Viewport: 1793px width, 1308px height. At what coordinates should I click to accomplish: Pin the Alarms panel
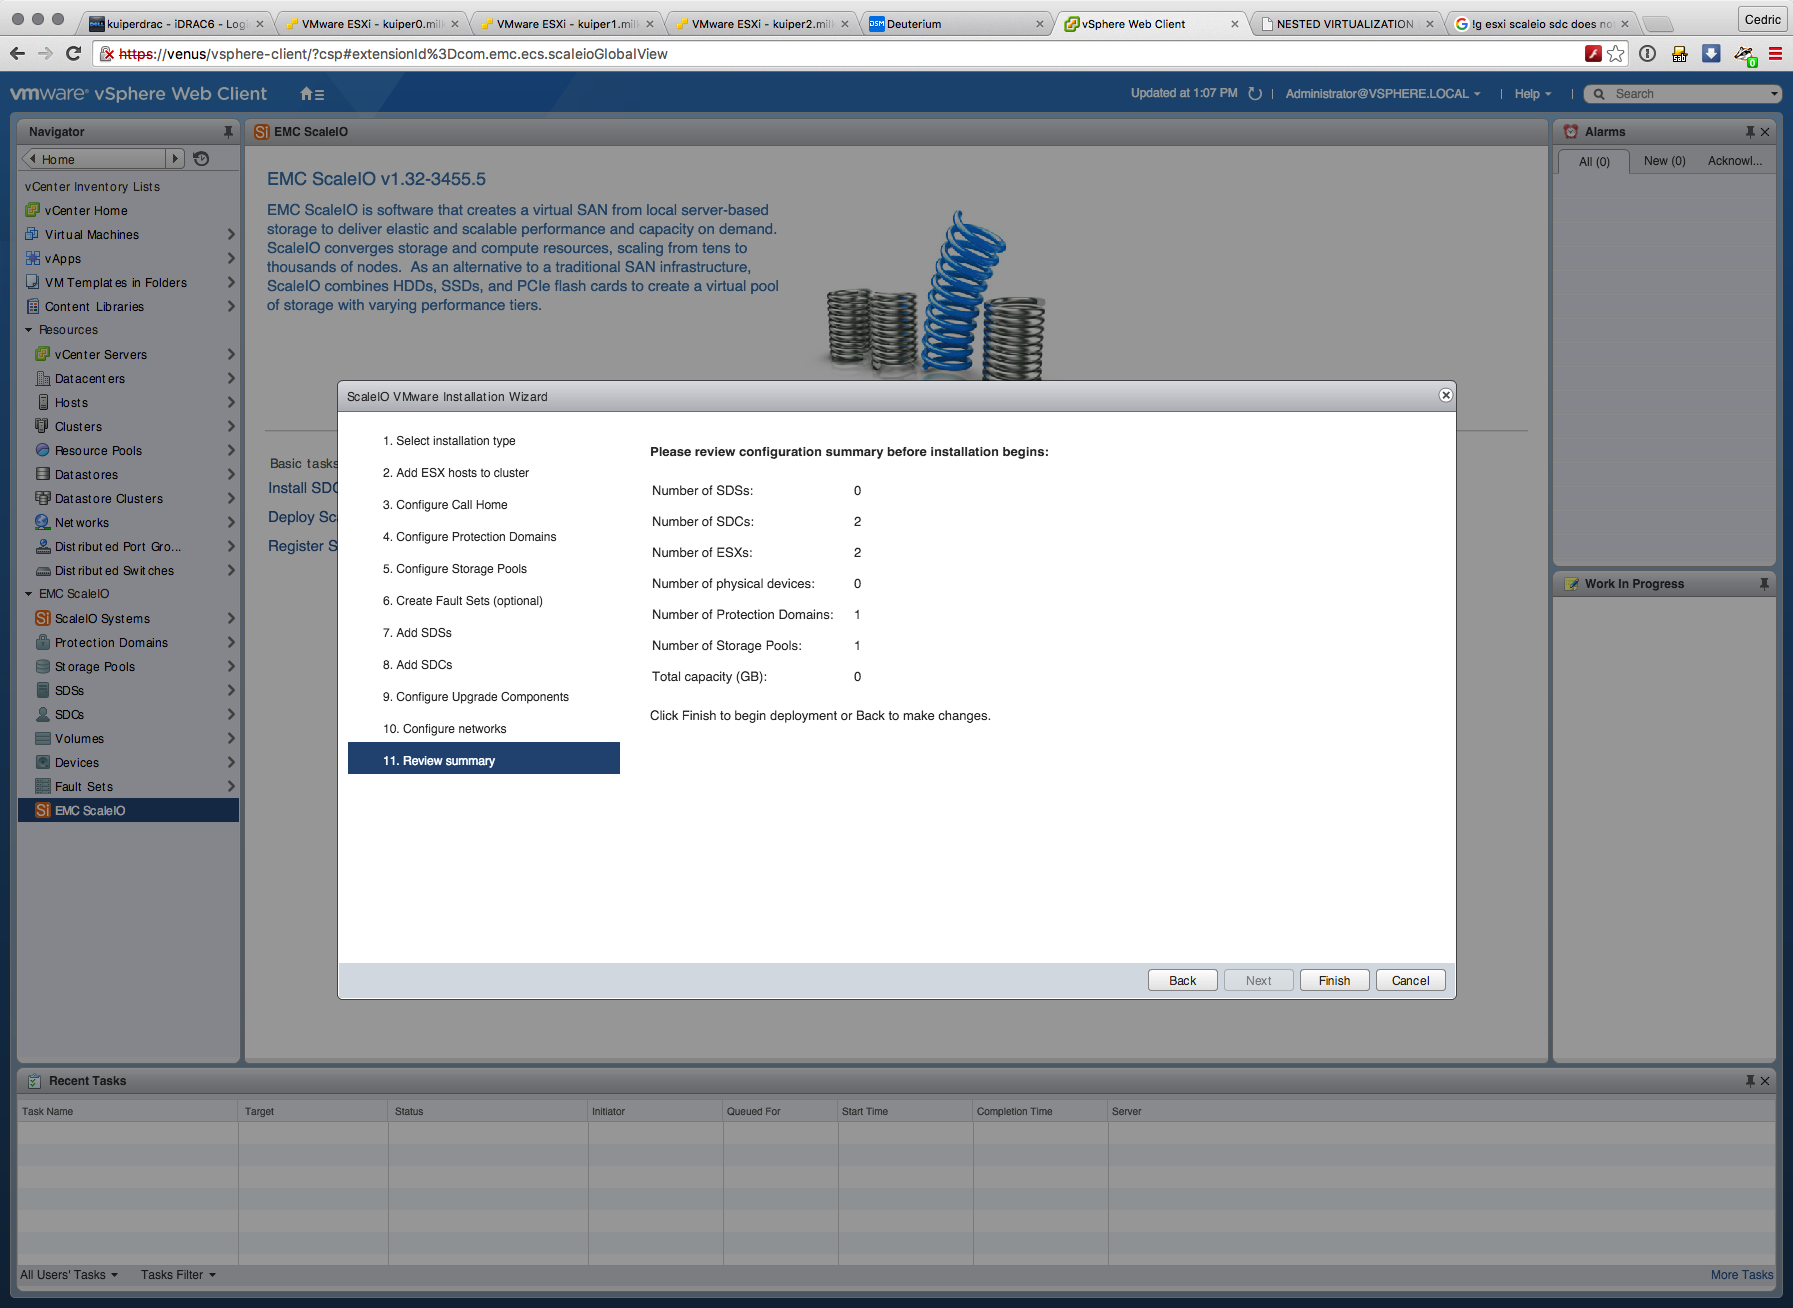coord(1750,132)
